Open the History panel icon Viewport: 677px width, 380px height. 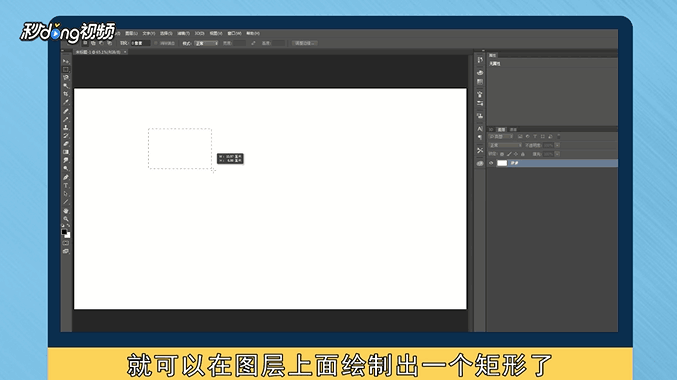click(480, 60)
